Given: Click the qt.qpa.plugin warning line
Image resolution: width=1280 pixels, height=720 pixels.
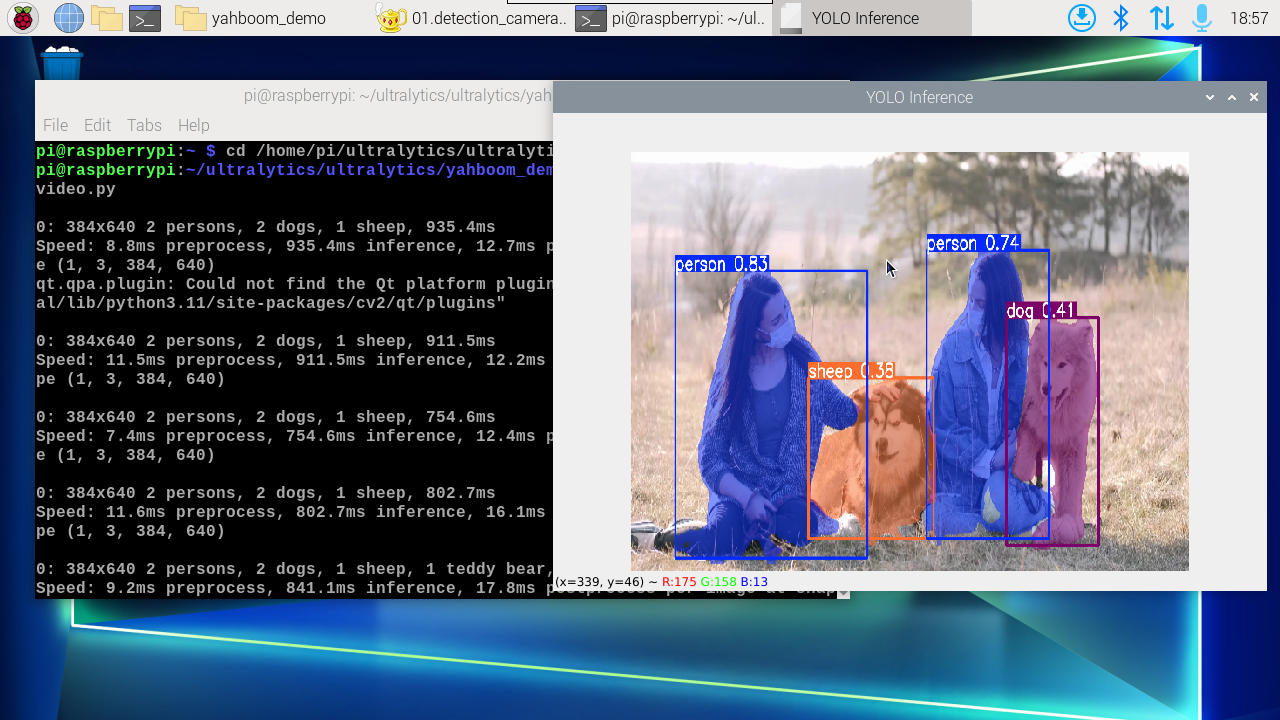Looking at the screenshot, I should pos(294,284).
